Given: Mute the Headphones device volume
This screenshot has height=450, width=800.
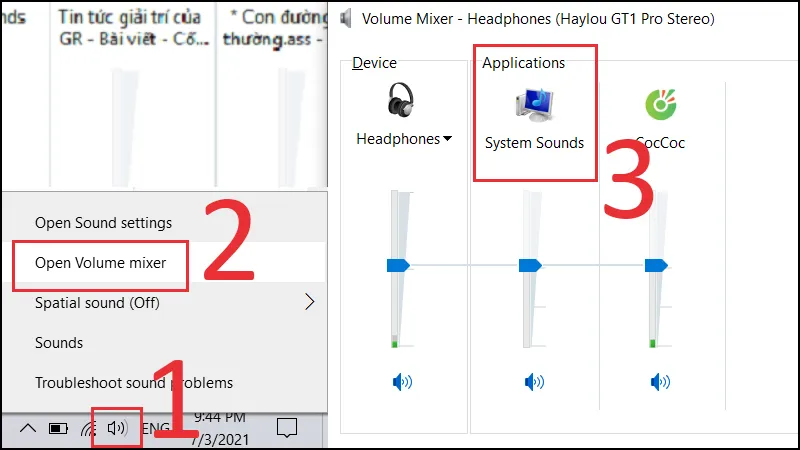Looking at the screenshot, I should [x=402, y=382].
